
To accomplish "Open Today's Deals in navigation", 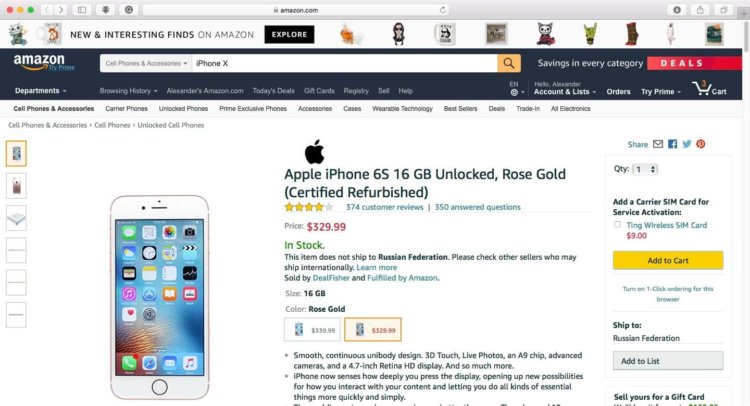I will (x=274, y=91).
